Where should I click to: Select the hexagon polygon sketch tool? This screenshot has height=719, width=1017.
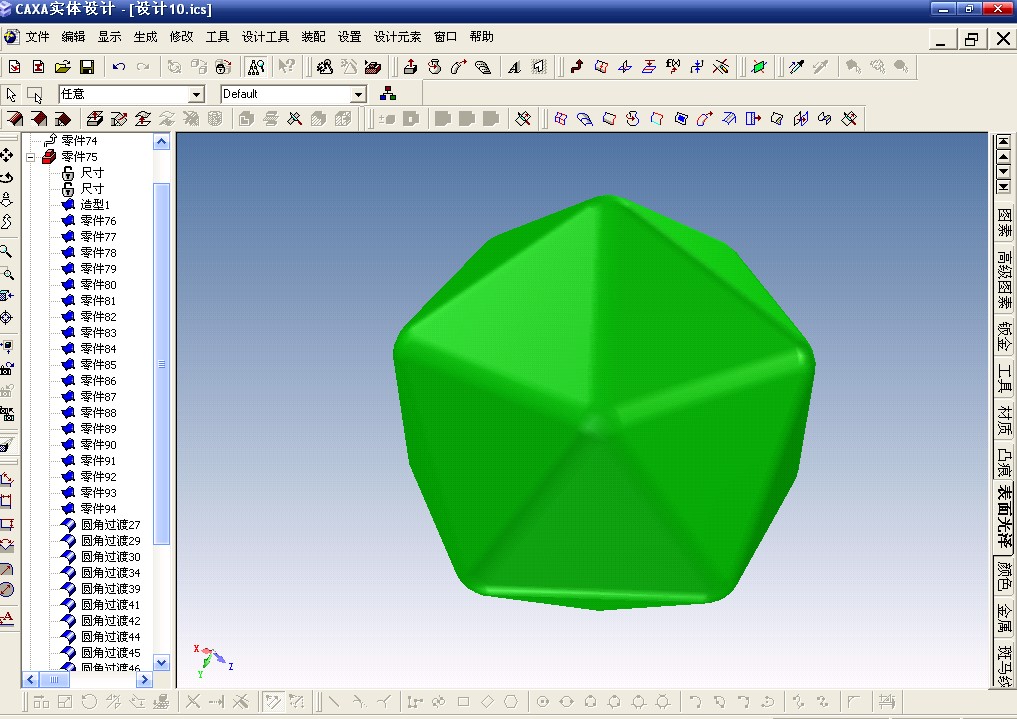(x=512, y=701)
